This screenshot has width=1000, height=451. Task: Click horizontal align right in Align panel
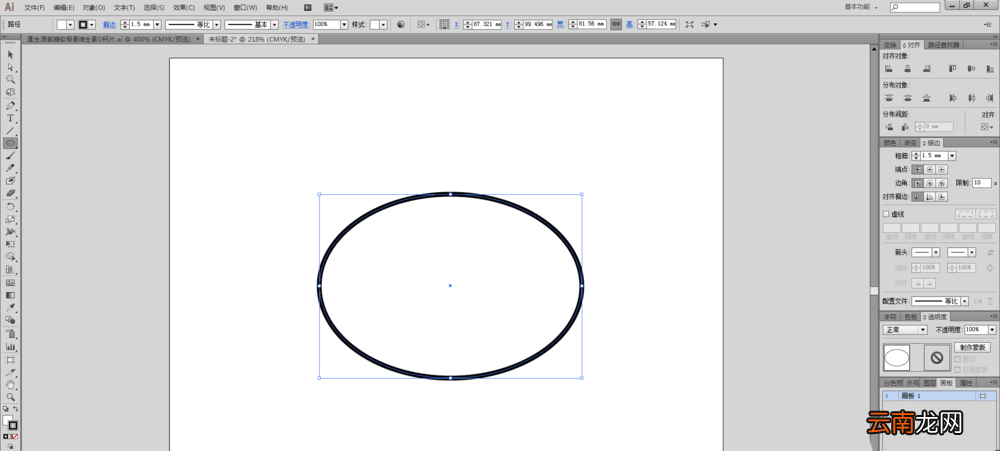pos(926,68)
